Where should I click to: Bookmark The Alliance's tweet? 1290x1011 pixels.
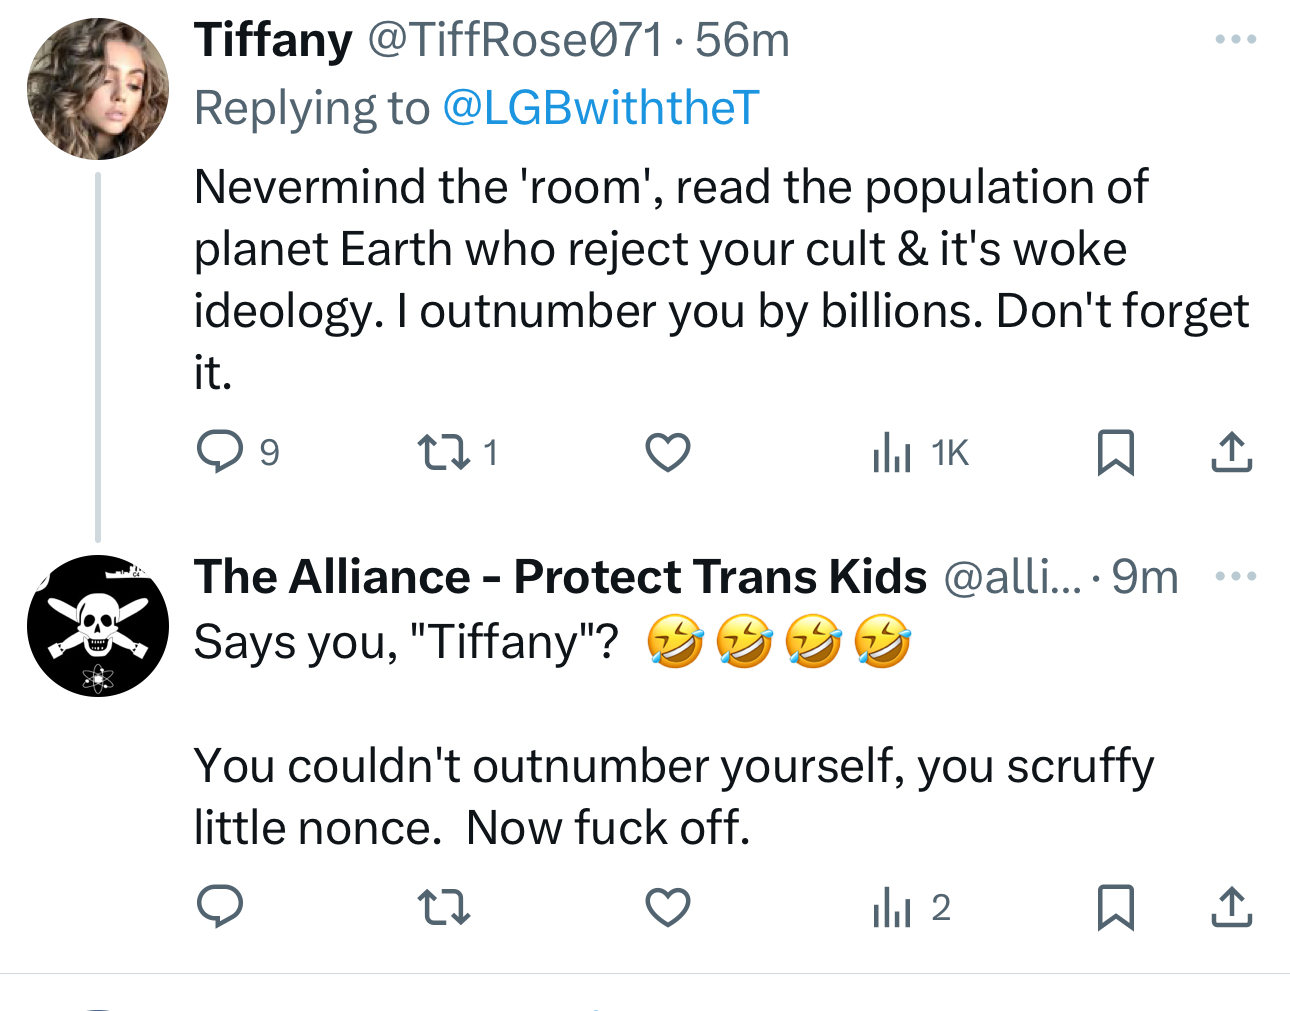(x=1115, y=907)
